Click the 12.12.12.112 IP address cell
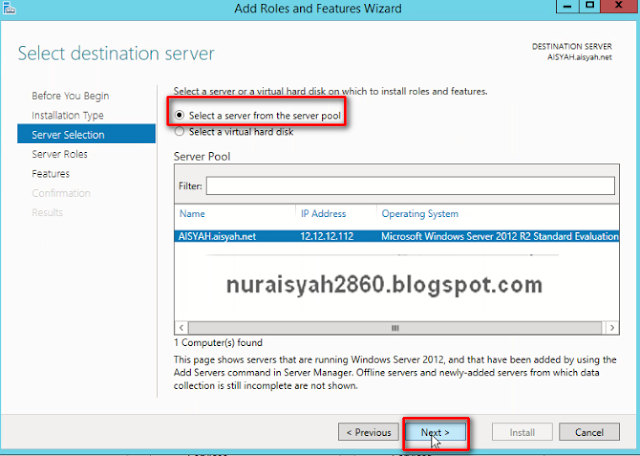Screen dimensions: 640x456 [x=327, y=236]
